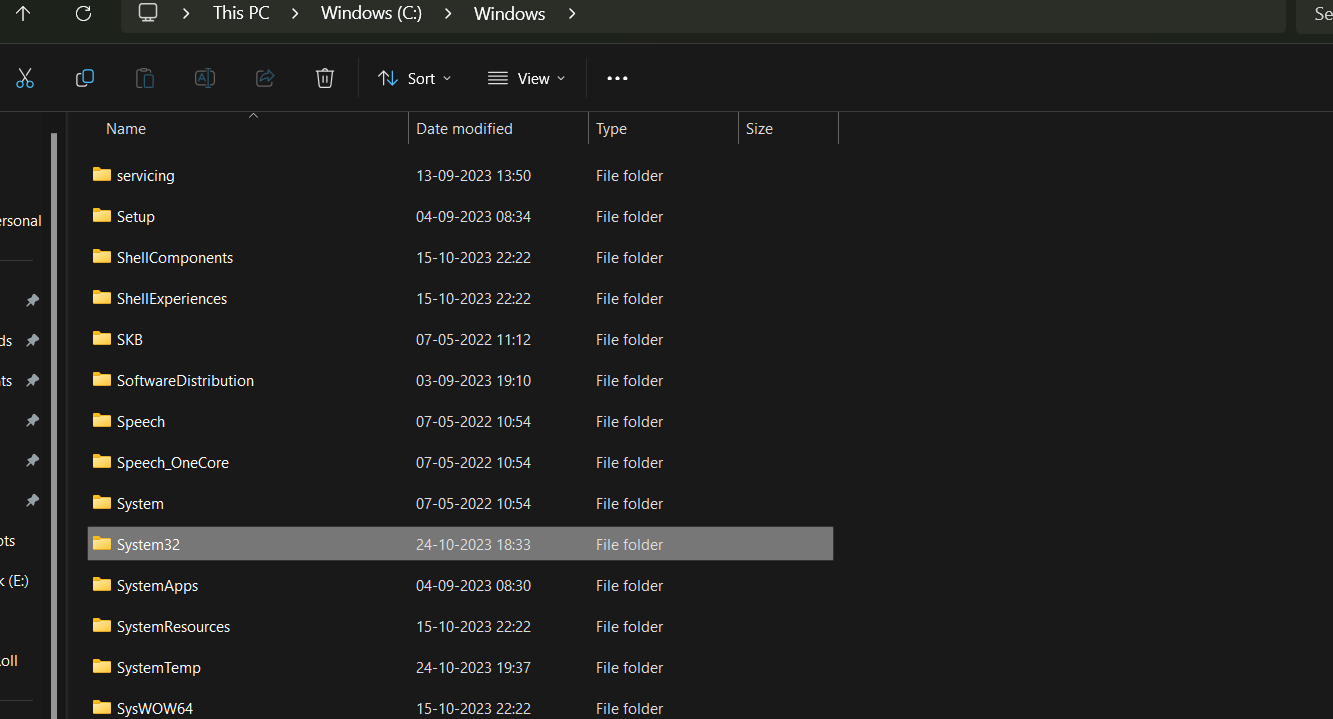Expand chevron after Windows breadcrumb
1333x719 pixels.
pyautogui.click(x=571, y=14)
